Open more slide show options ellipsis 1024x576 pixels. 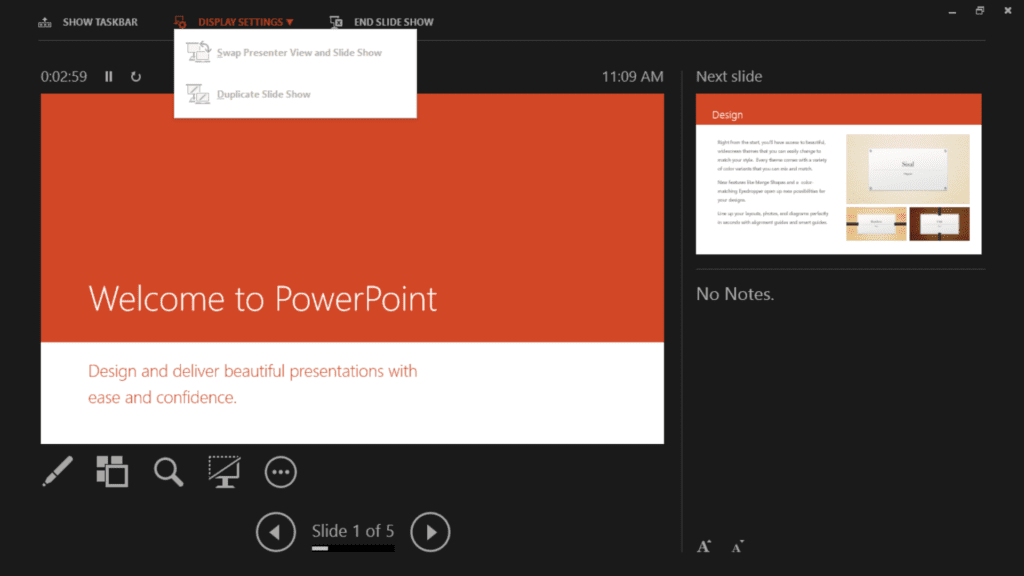[281, 472]
